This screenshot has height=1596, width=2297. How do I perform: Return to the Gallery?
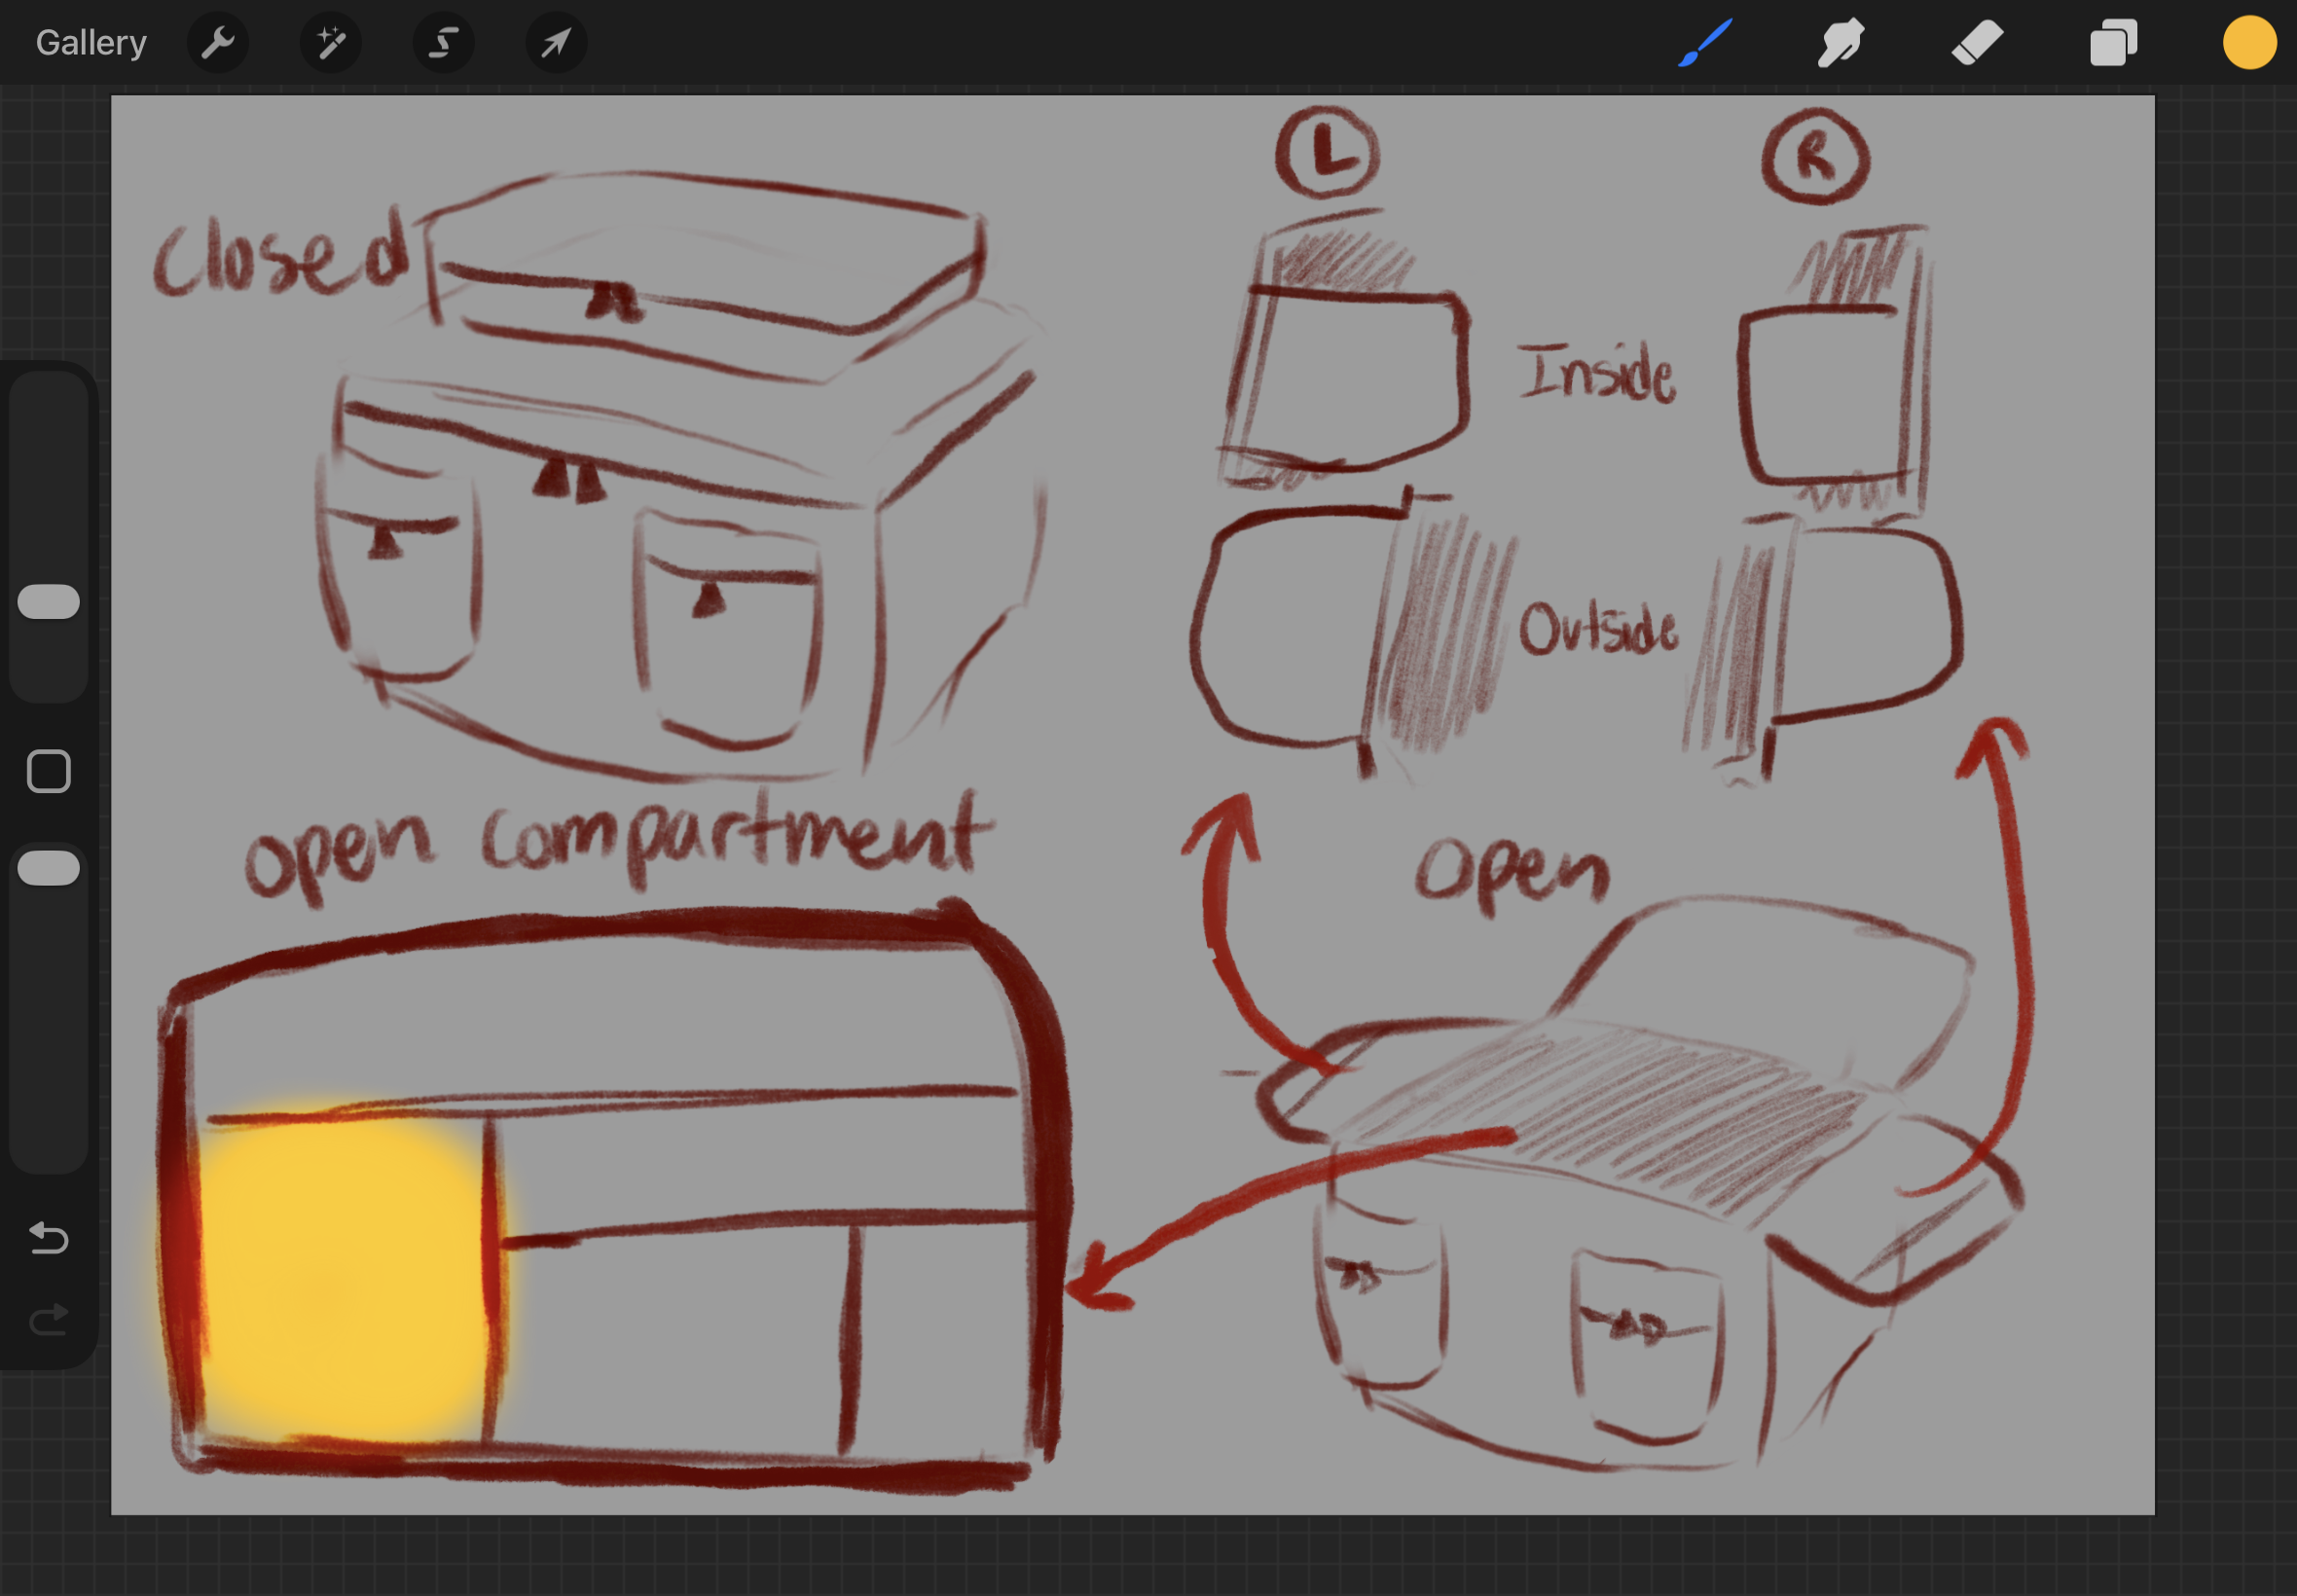(91, 43)
